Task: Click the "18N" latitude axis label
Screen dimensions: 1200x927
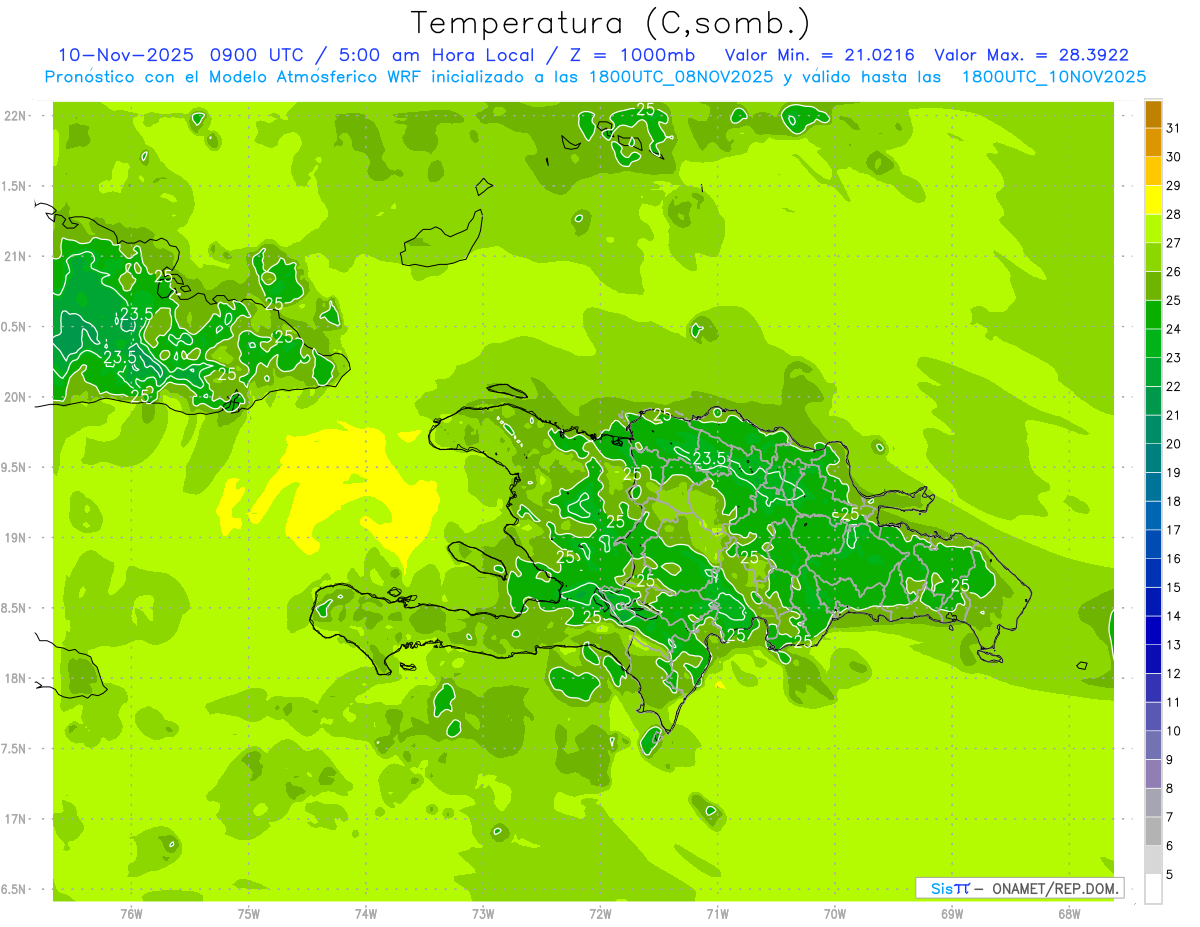Action: click(x=16, y=678)
